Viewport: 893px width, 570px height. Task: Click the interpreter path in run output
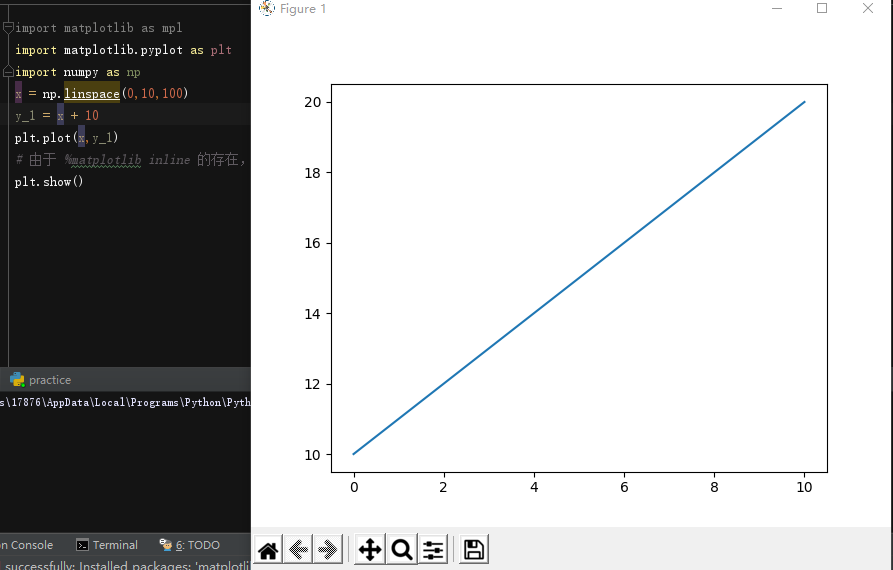pyautogui.click(x=125, y=403)
